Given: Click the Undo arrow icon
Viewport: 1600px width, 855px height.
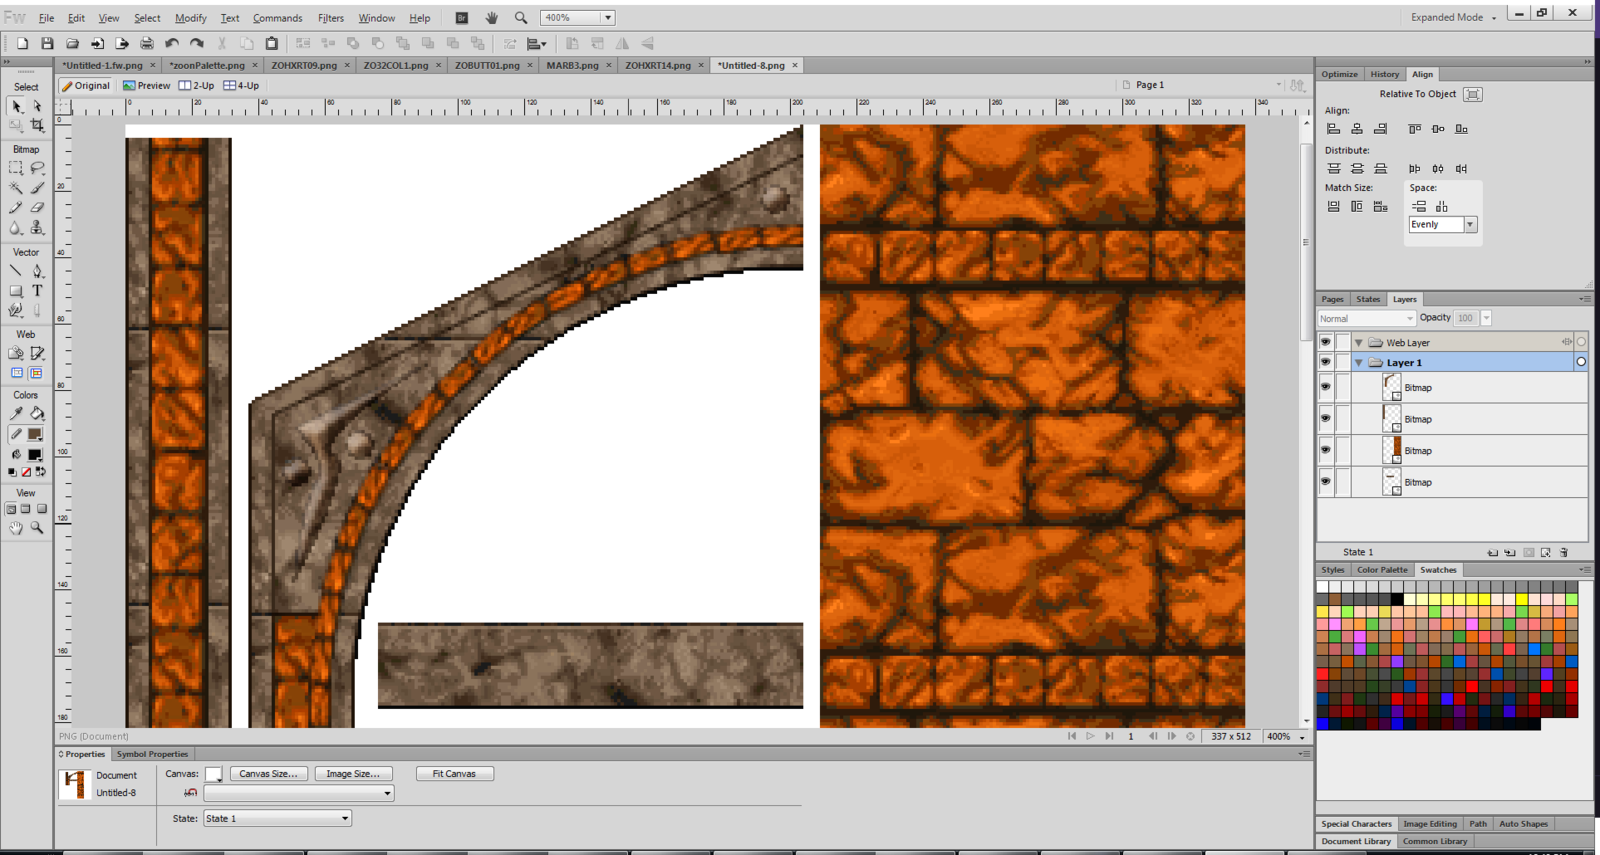Looking at the screenshot, I should [x=172, y=44].
